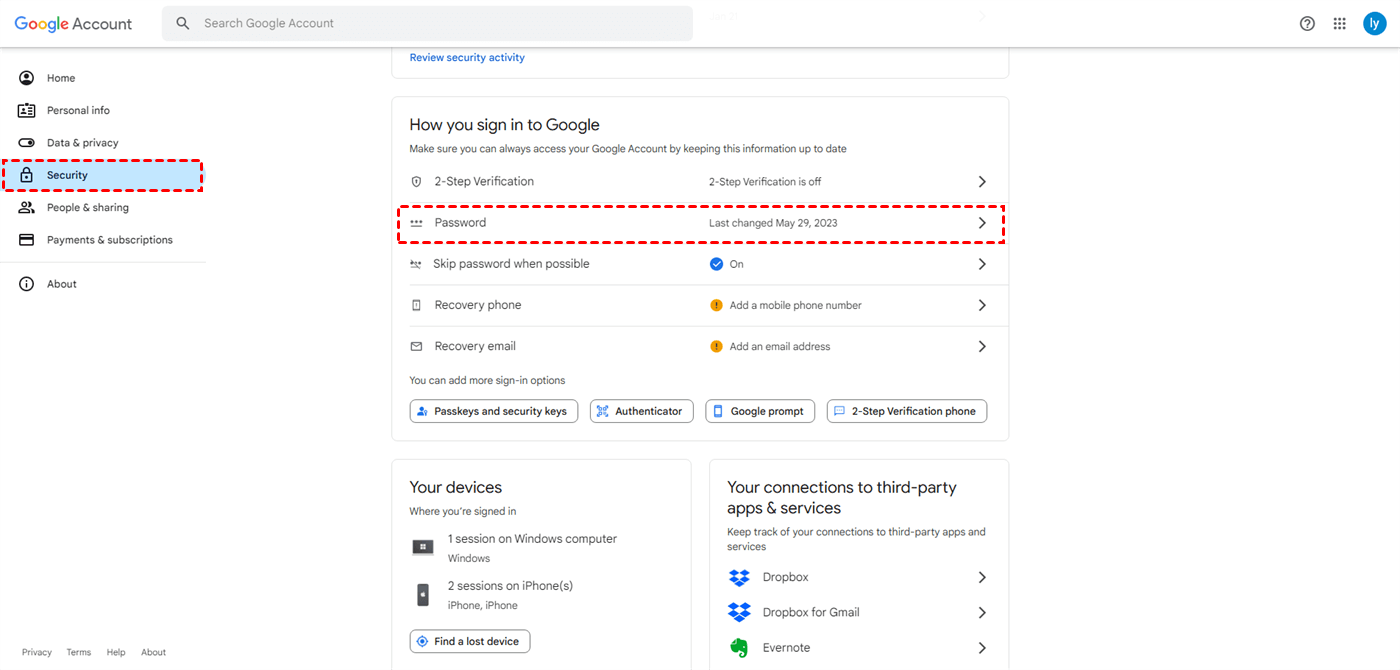Click the Evernote elephant icon
Image resolution: width=1400 pixels, height=670 pixels.
[x=739, y=648]
